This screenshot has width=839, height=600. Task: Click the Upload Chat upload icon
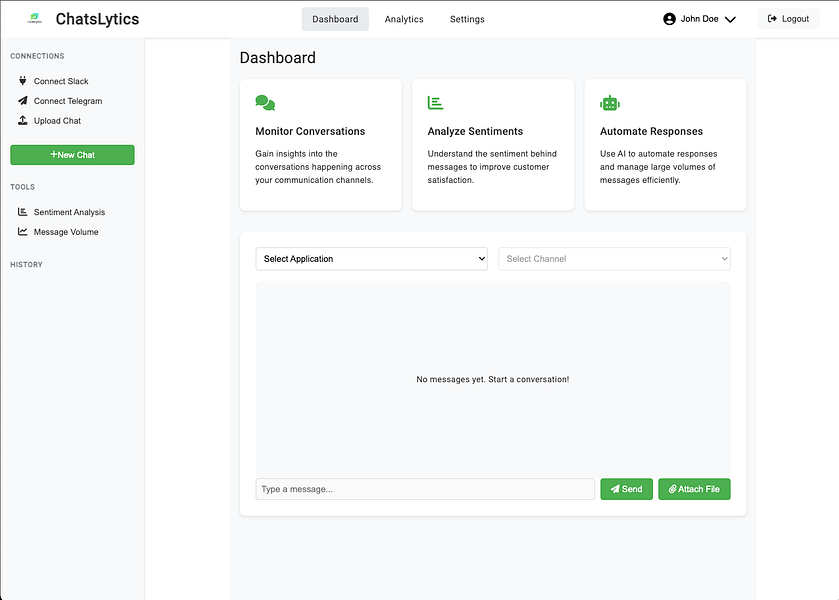(x=22, y=120)
